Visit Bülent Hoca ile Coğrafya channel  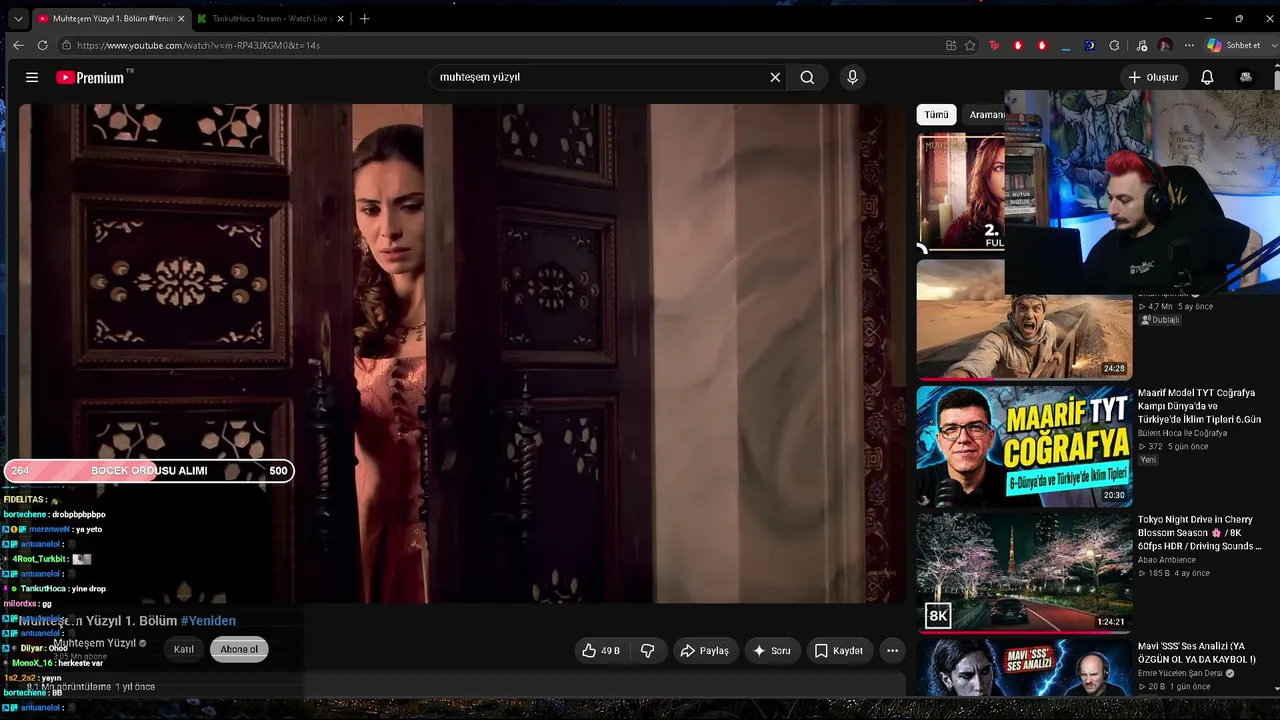(1182, 433)
